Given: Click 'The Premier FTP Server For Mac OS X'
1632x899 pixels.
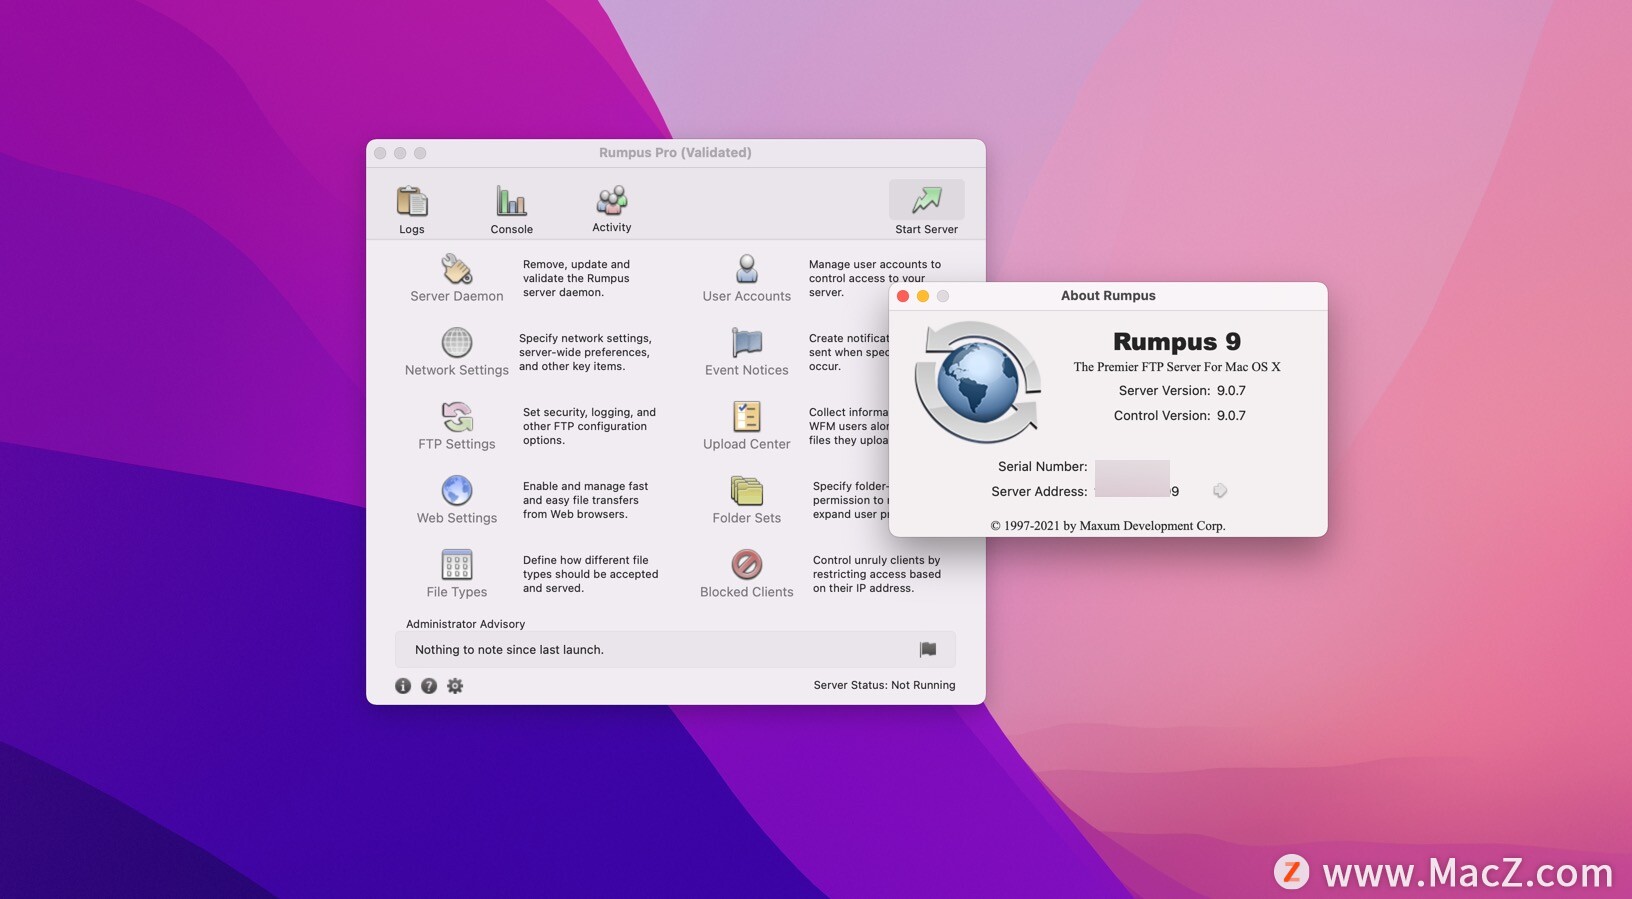Looking at the screenshot, I should click(x=1177, y=367).
